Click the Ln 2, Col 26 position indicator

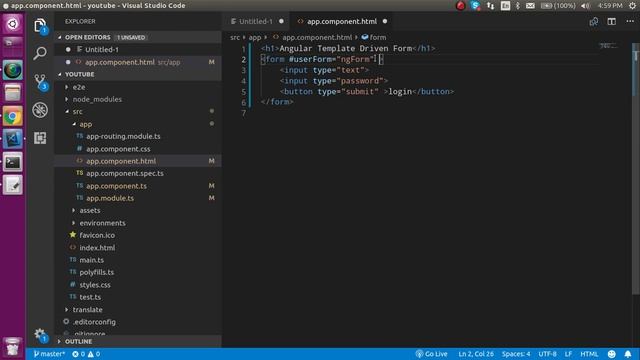476,354
